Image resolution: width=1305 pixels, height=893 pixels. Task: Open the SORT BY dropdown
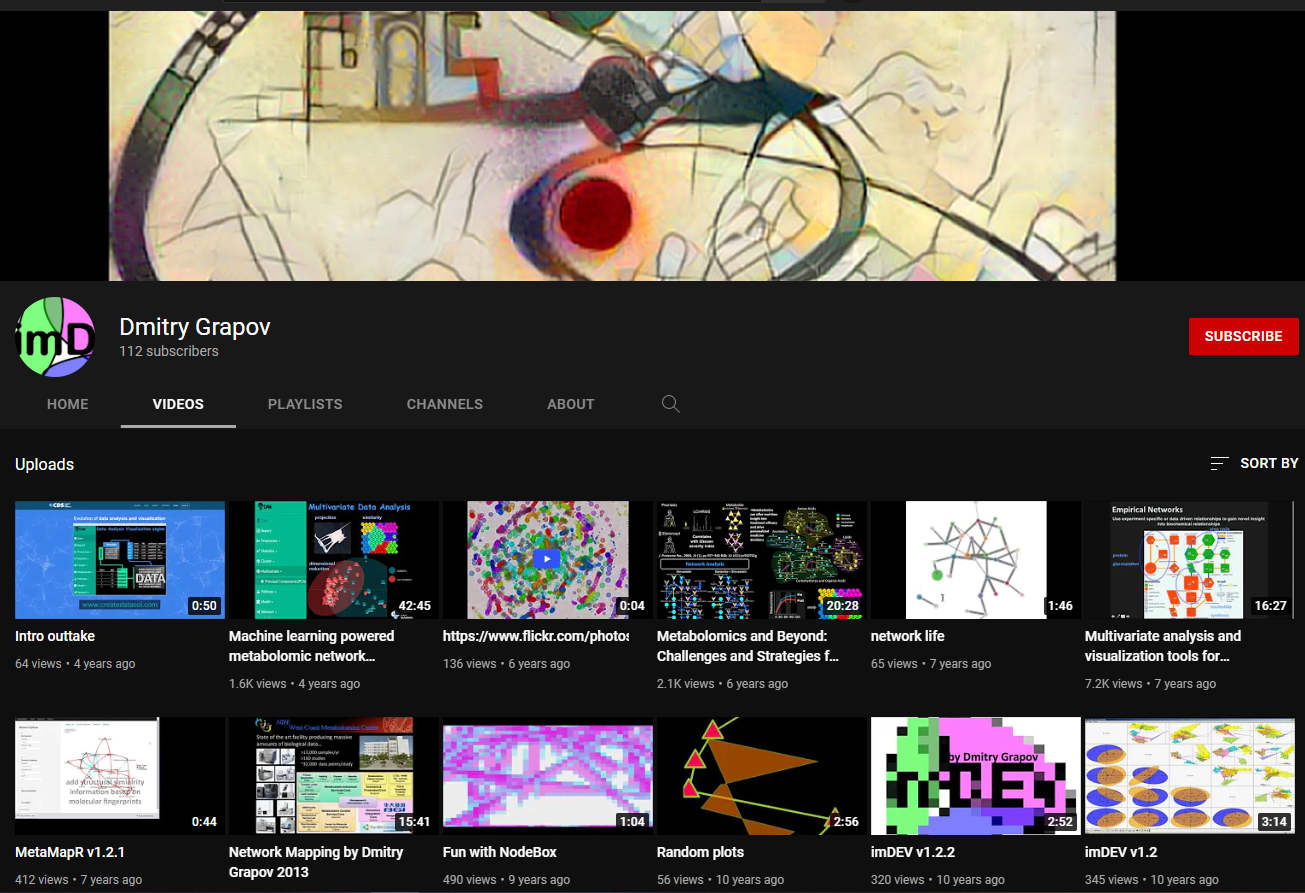point(1268,463)
